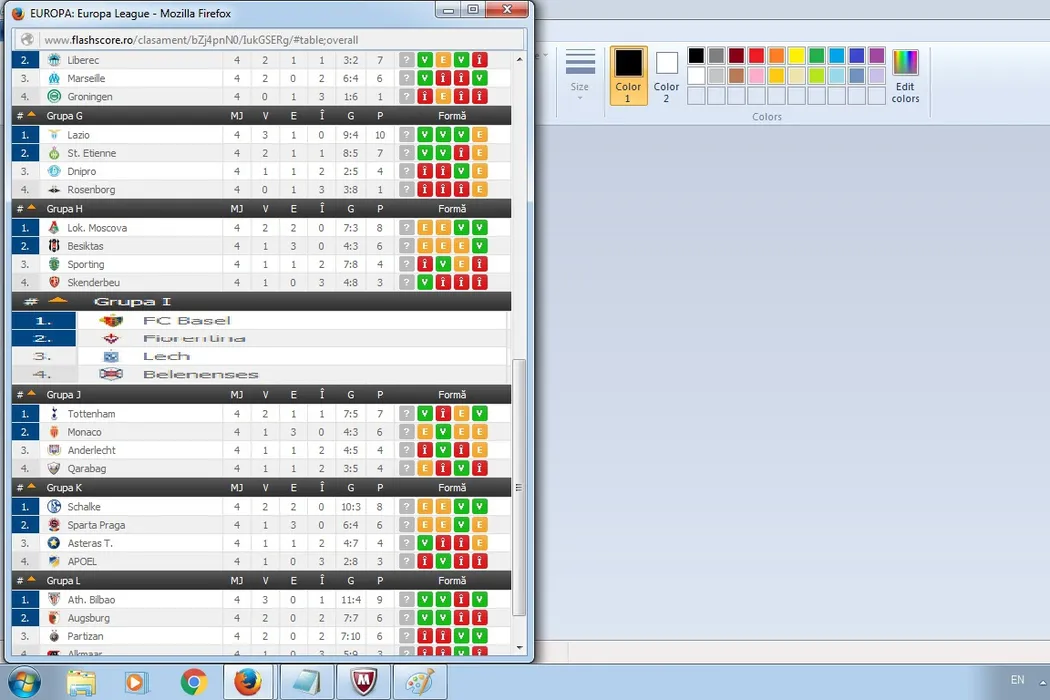This screenshot has height=700, width=1050.
Task: Open Edit colors in Paint
Action: [x=905, y=76]
